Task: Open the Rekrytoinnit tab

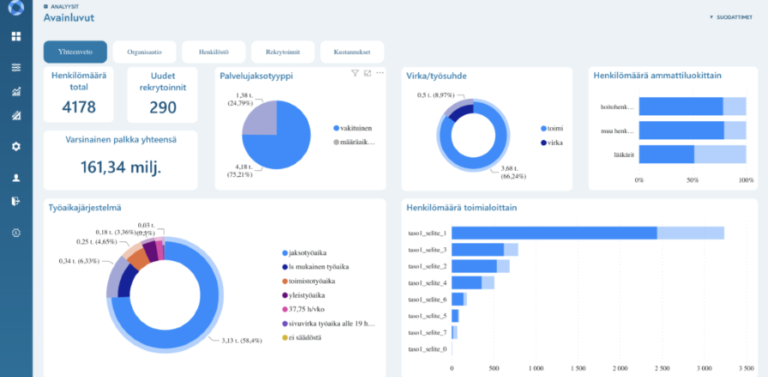Action: (283, 52)
